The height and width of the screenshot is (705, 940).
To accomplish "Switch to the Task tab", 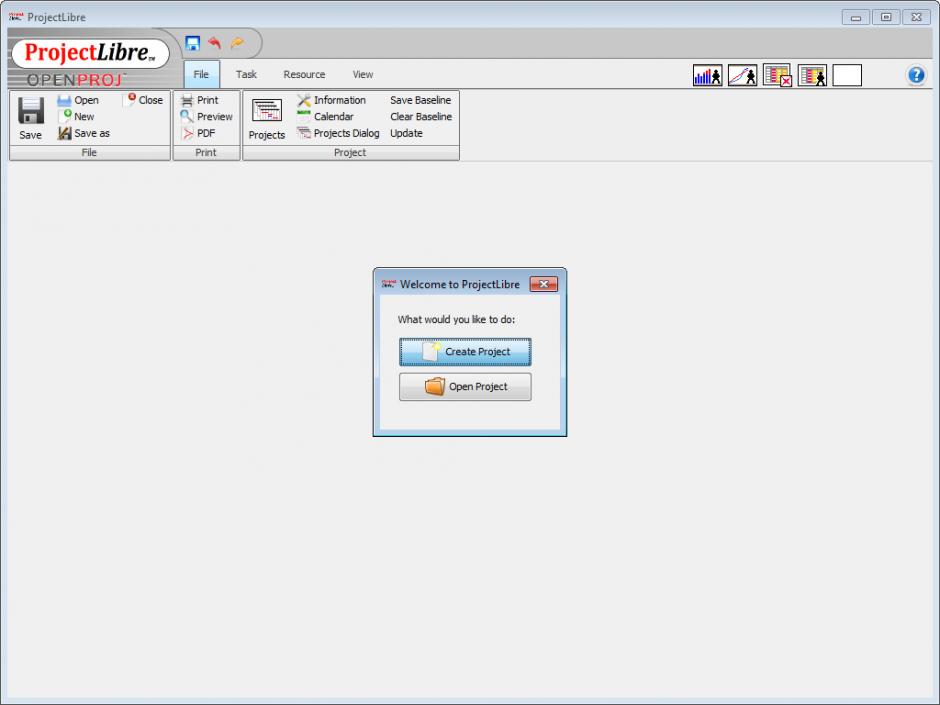I will pos(246,74).
